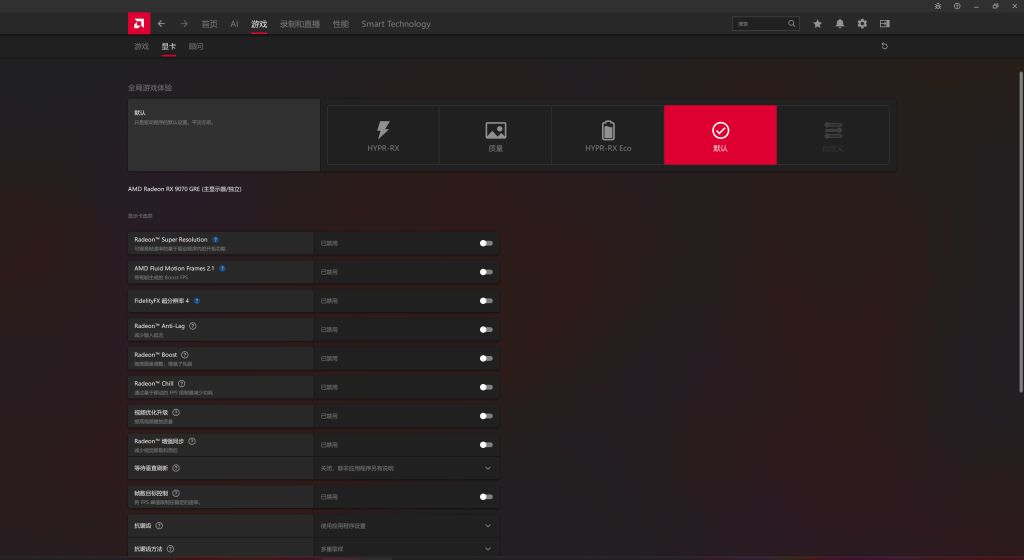The height and width of the screenshot is (560, 1024).
Task: Expand the 等待垂直刷新 dropdown
Action: tap(488, 468)
